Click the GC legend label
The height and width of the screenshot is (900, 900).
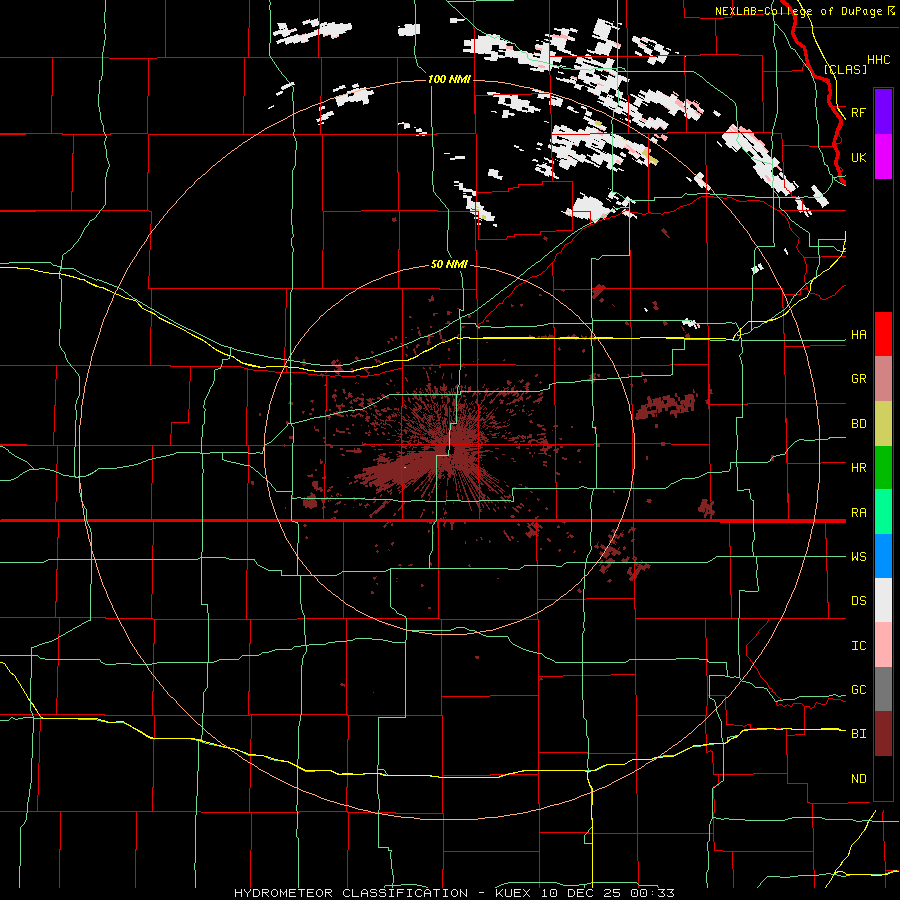858,690
